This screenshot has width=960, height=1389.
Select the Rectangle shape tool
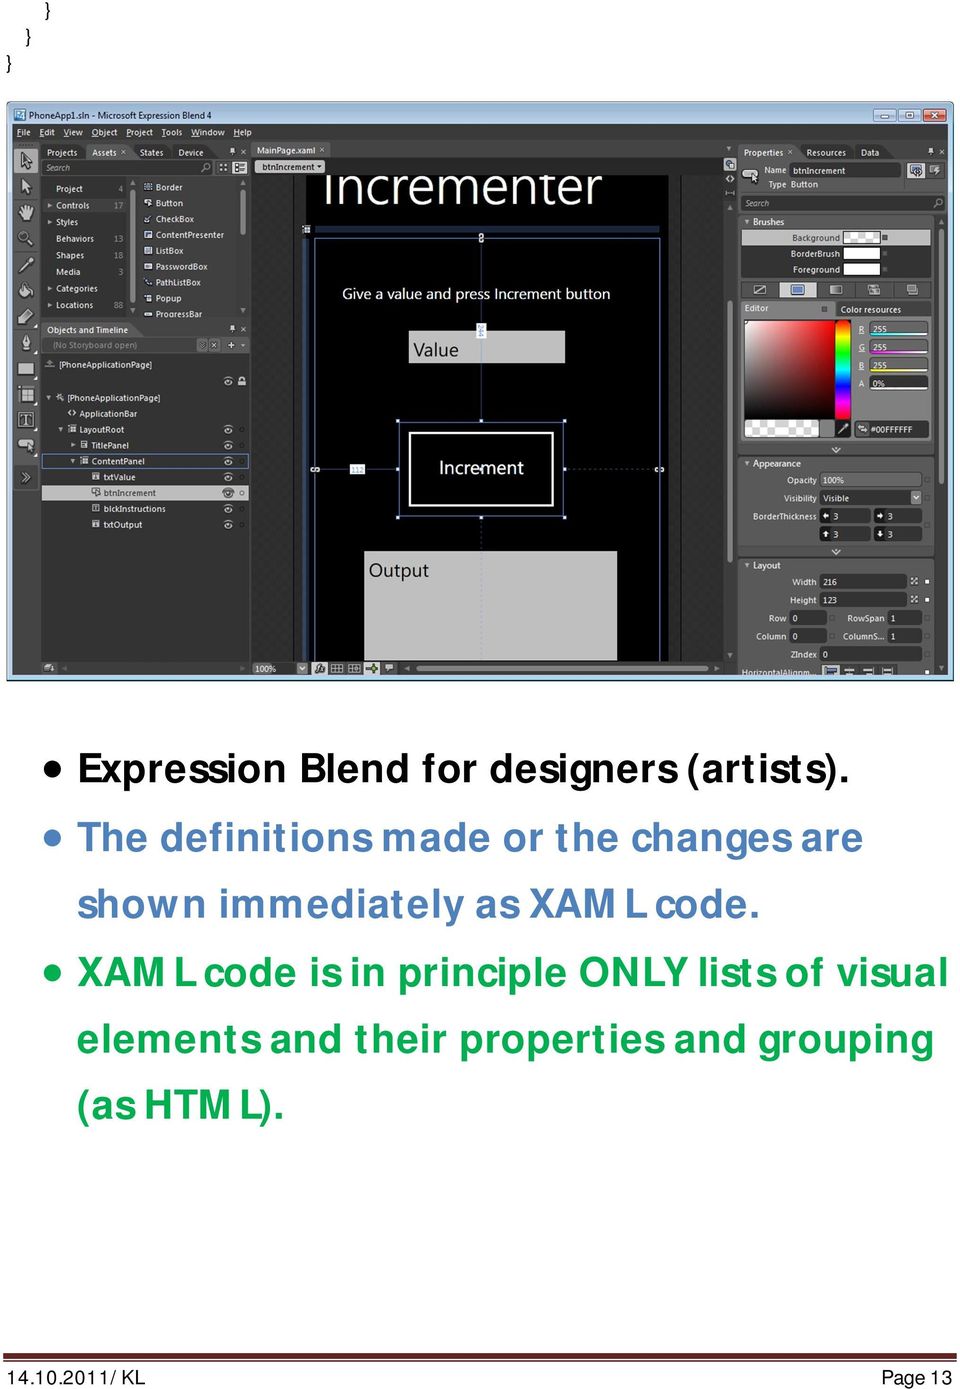pyautogui.click(x=26, y=369)
